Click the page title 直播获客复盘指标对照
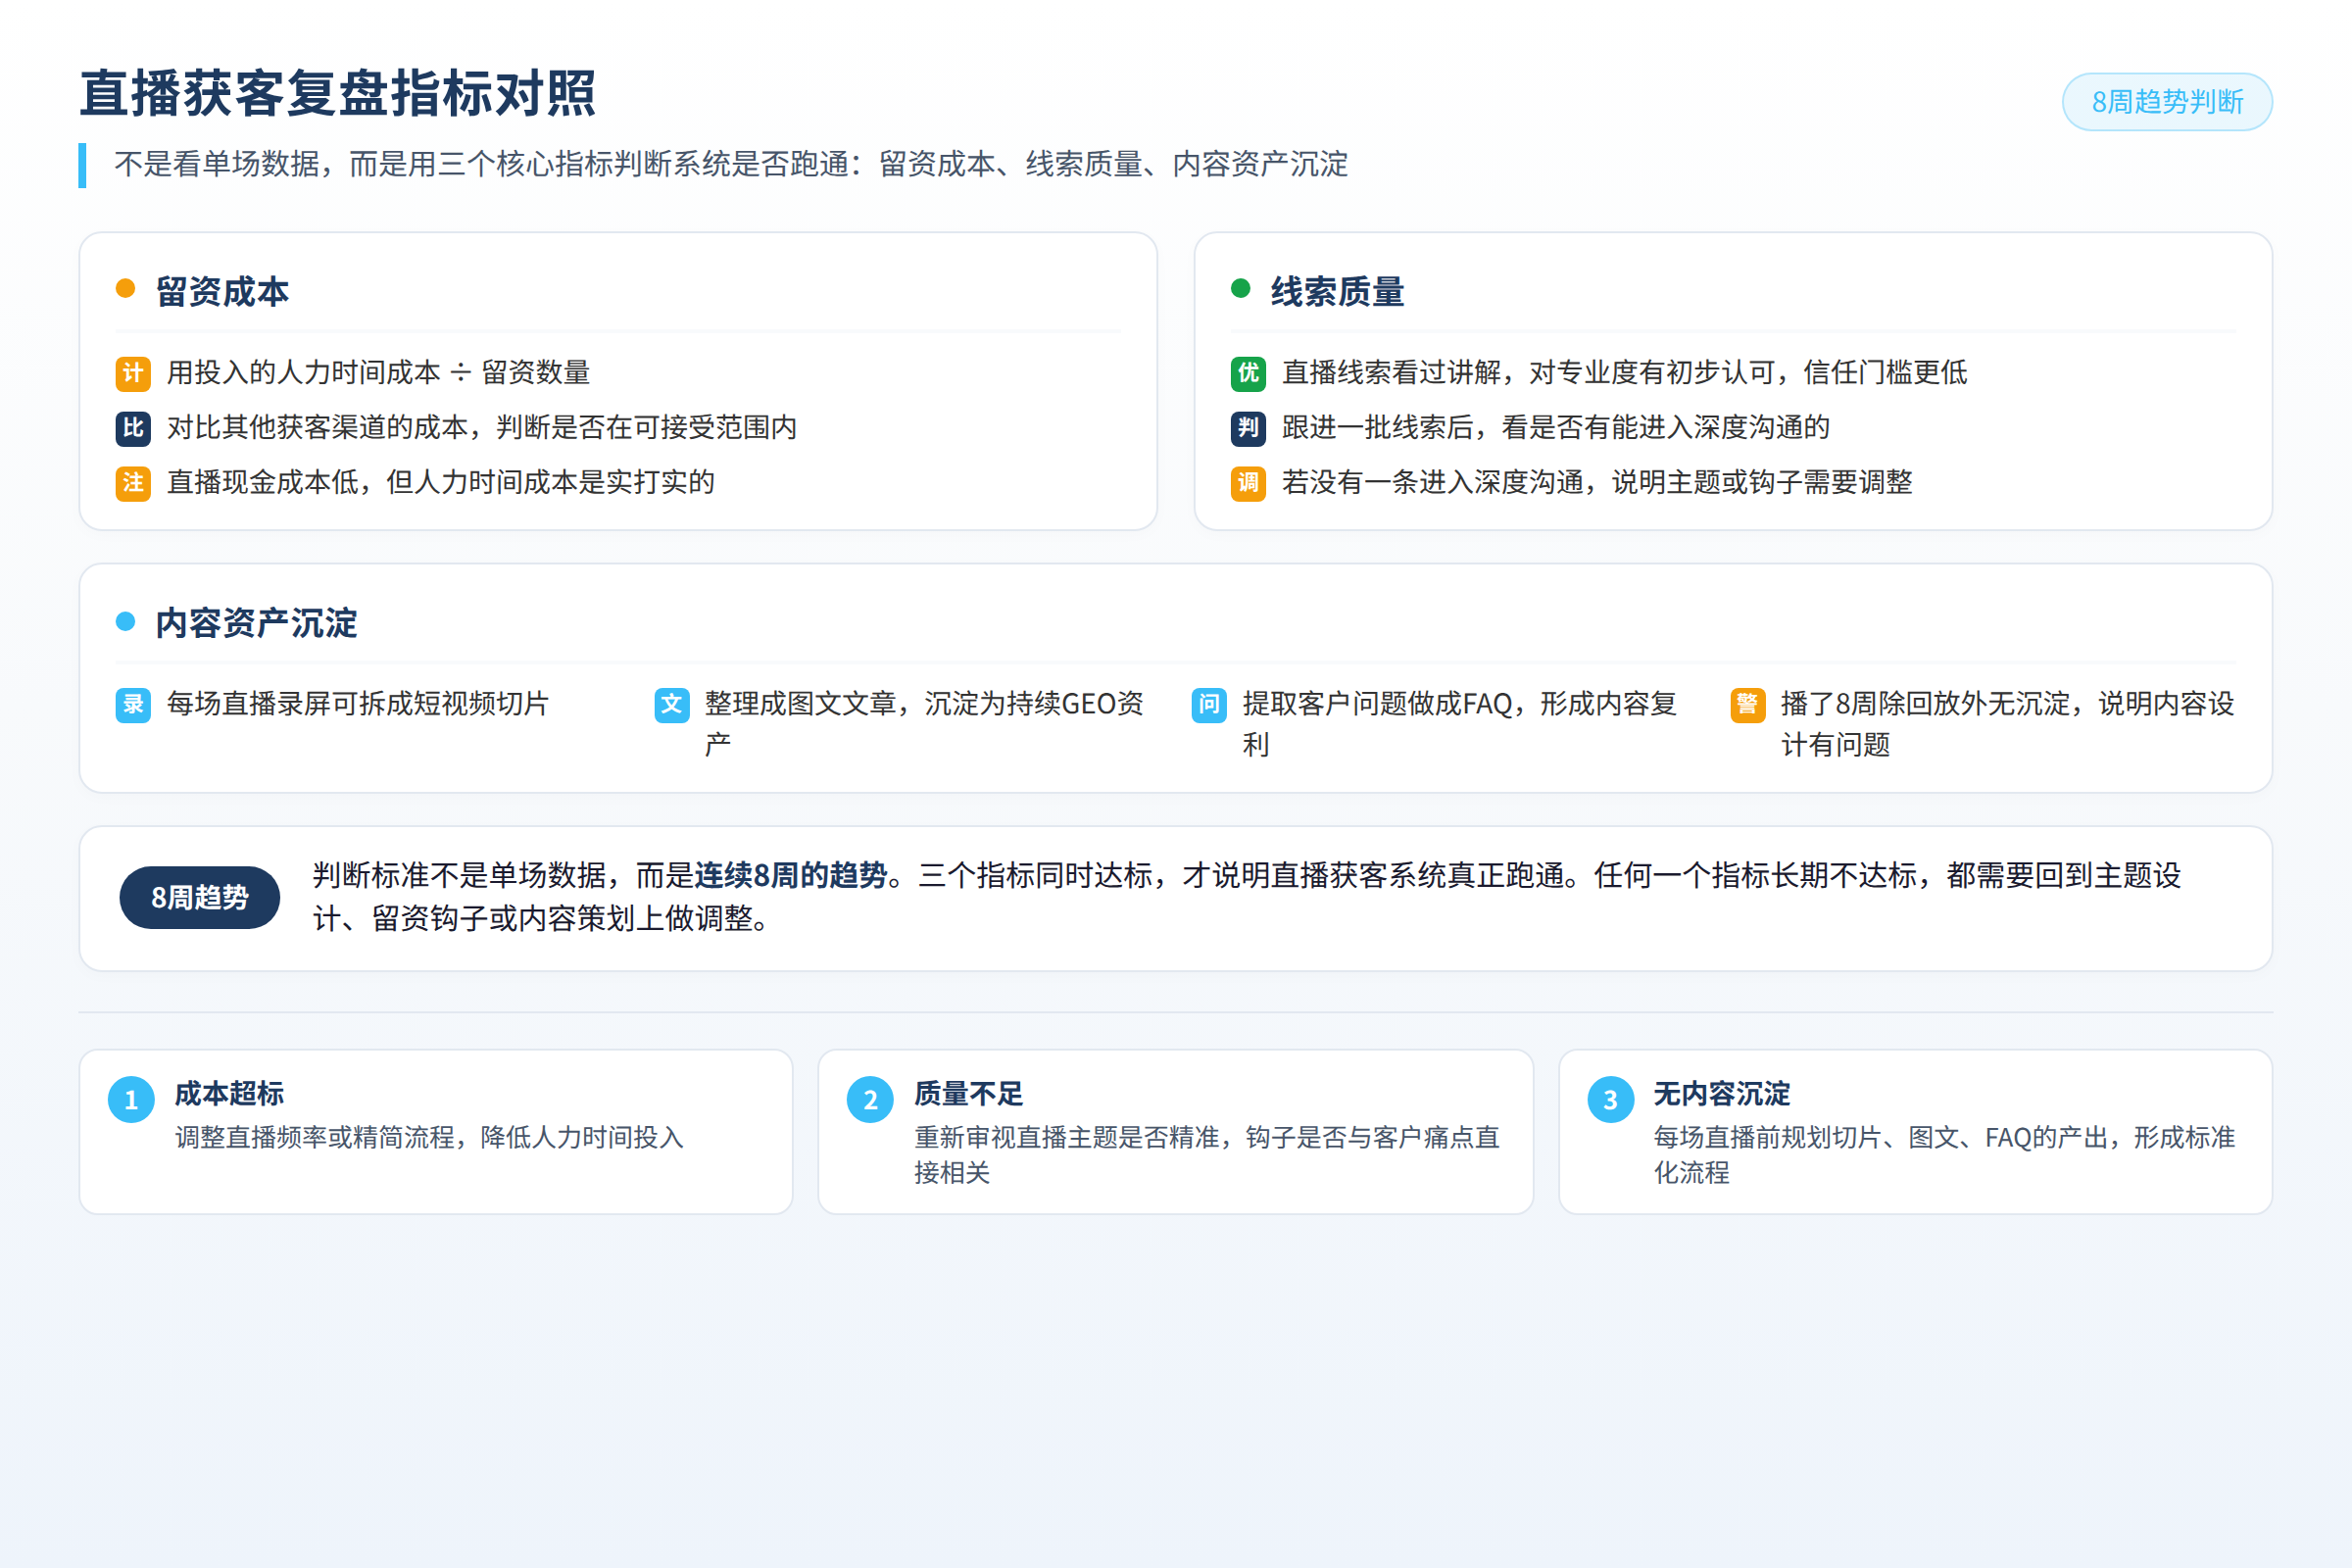Screen dimensions: 2352x1568 coord(338,94)
